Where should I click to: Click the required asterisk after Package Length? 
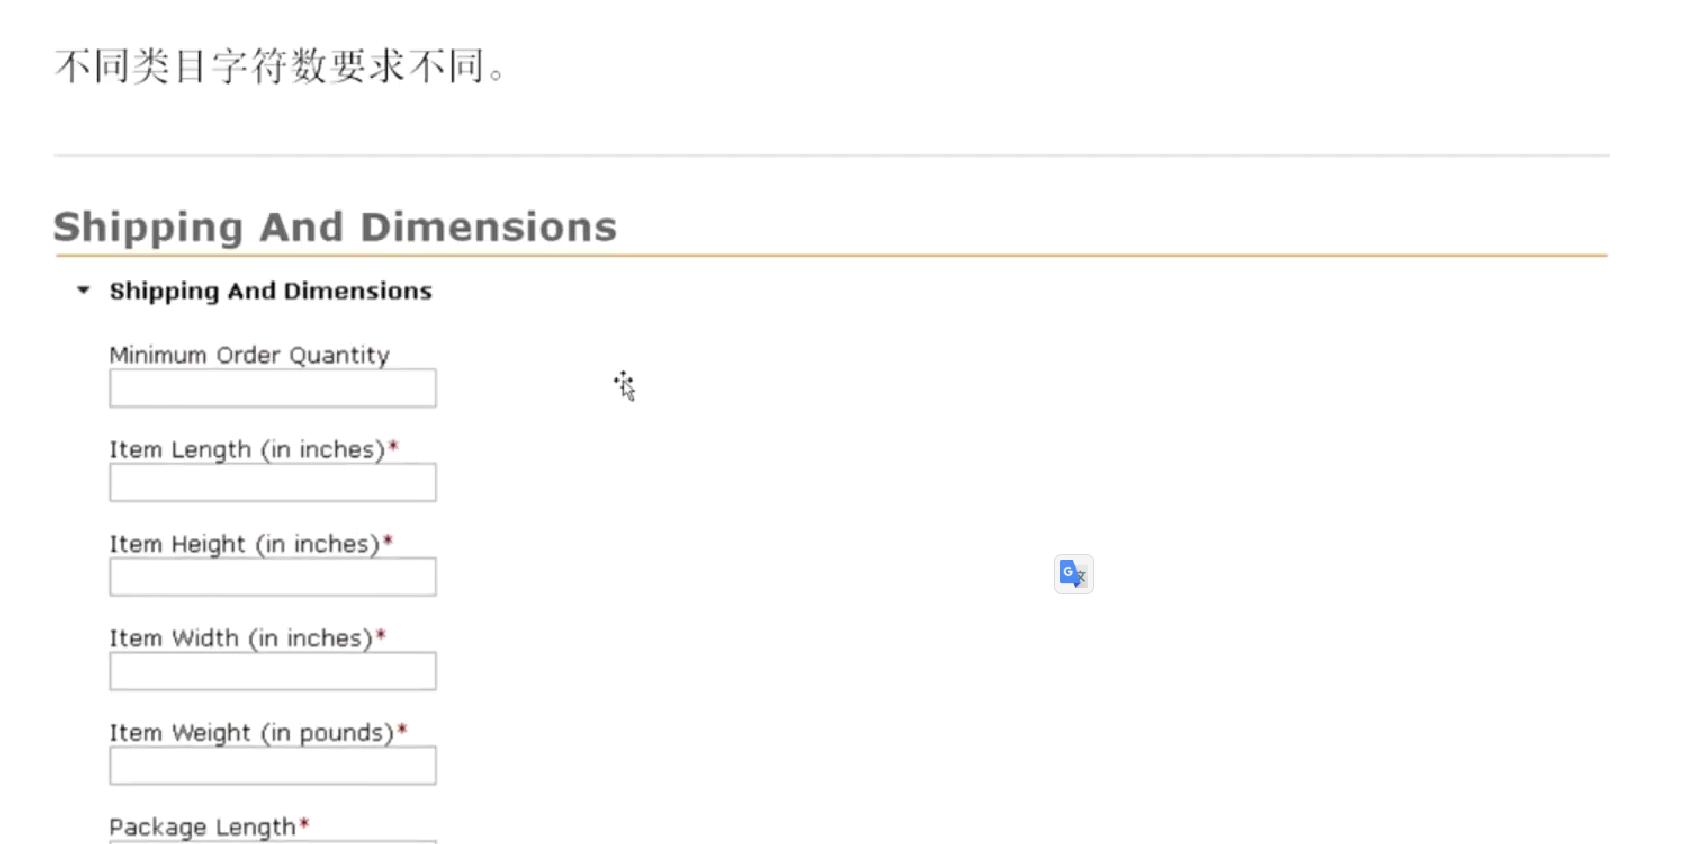[x=305, y=823]
